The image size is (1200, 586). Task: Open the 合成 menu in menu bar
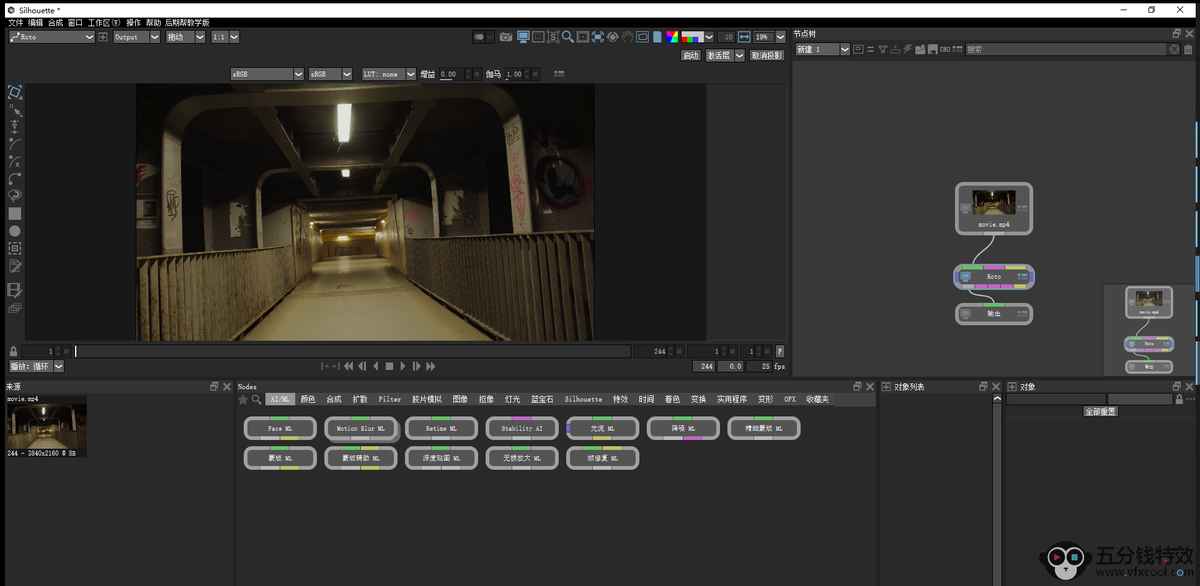pyautogui.click(x=55, y=22)
